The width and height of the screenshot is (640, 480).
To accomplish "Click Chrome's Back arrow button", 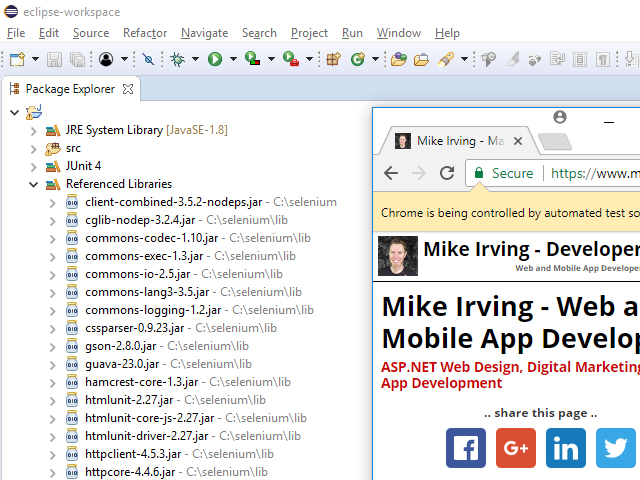I will click(391, 173).
